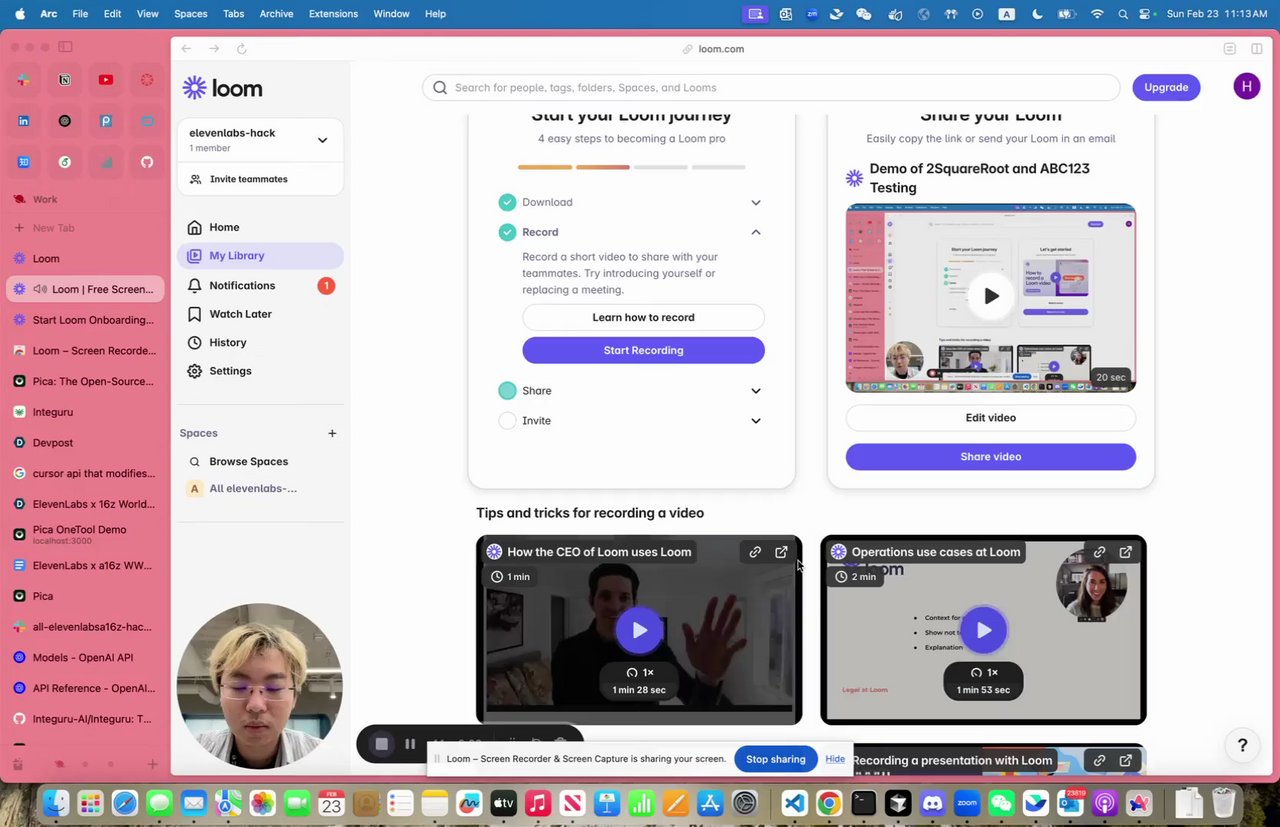Viewport: 1280px width, 827px height.
Task: Open Recording a presentation video externally
Action: 1125,761
